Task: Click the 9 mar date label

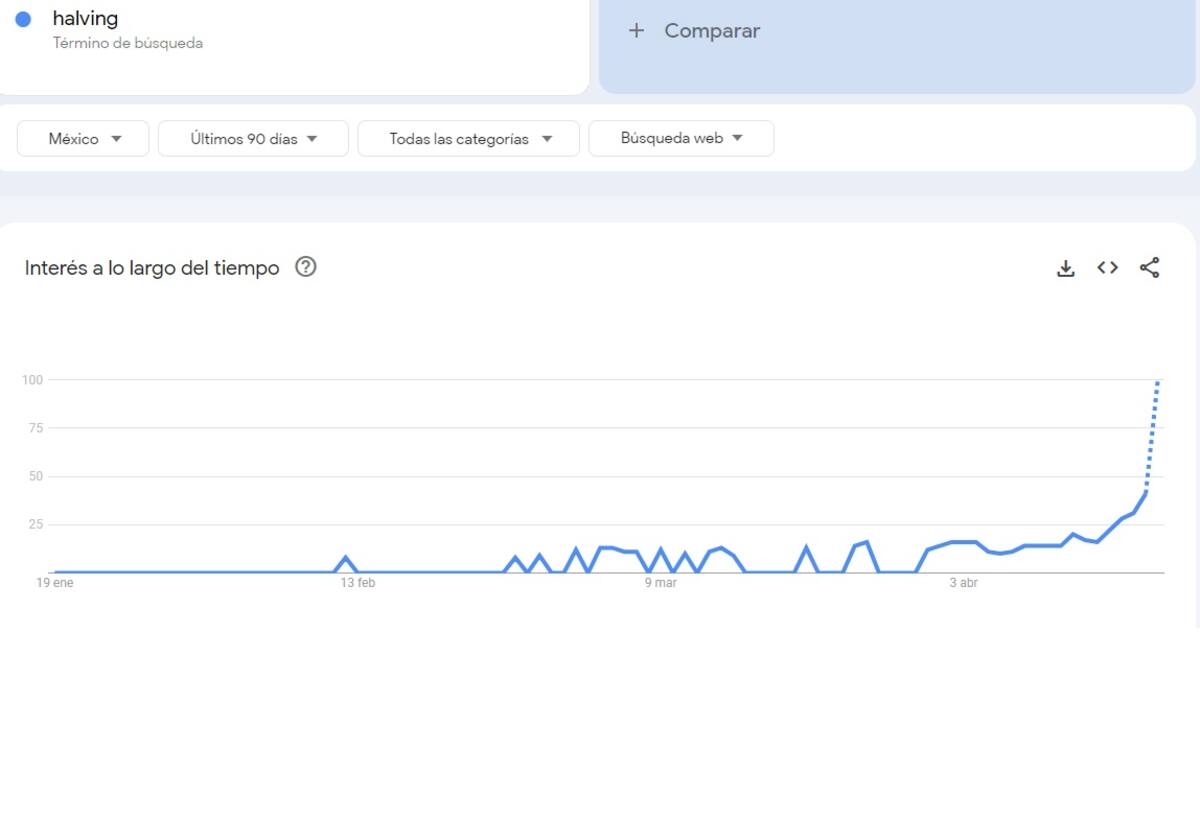Action: (660, 583)
